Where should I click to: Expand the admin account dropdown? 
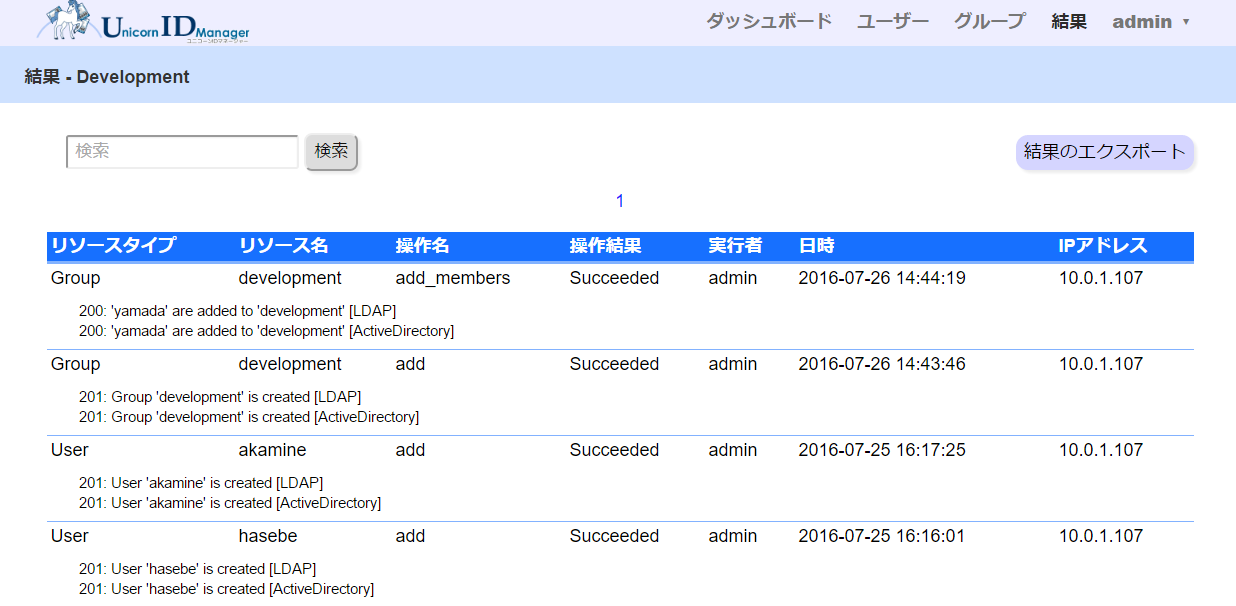(1151, 21)
